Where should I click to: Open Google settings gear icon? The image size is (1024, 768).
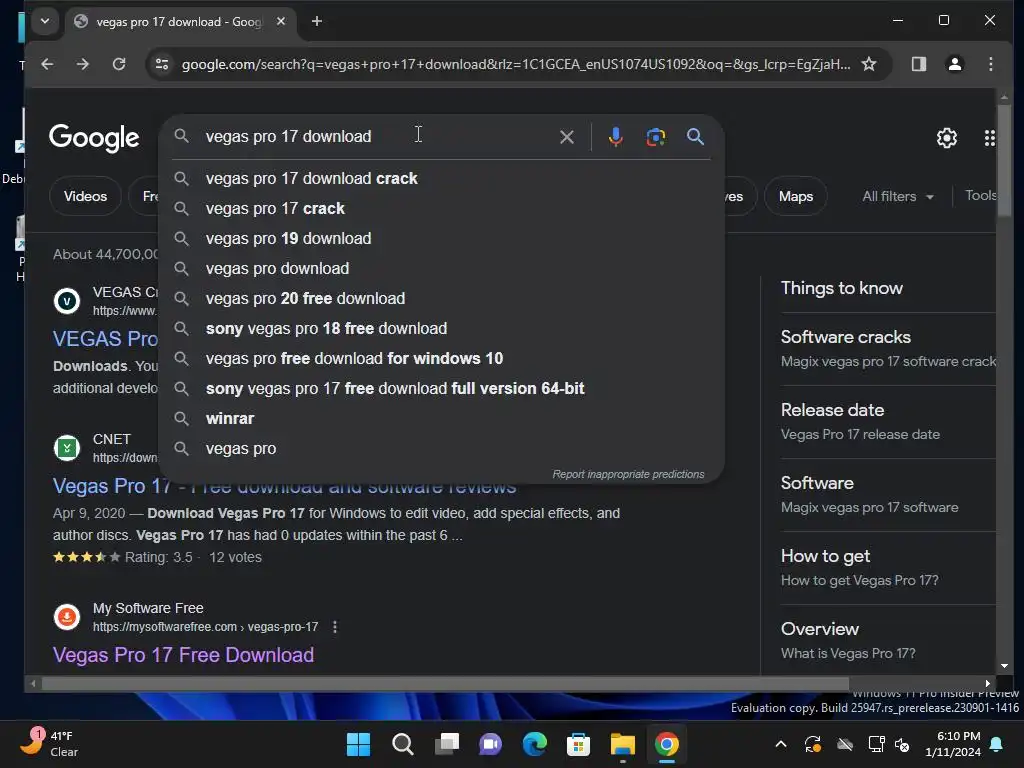[946, 138]
